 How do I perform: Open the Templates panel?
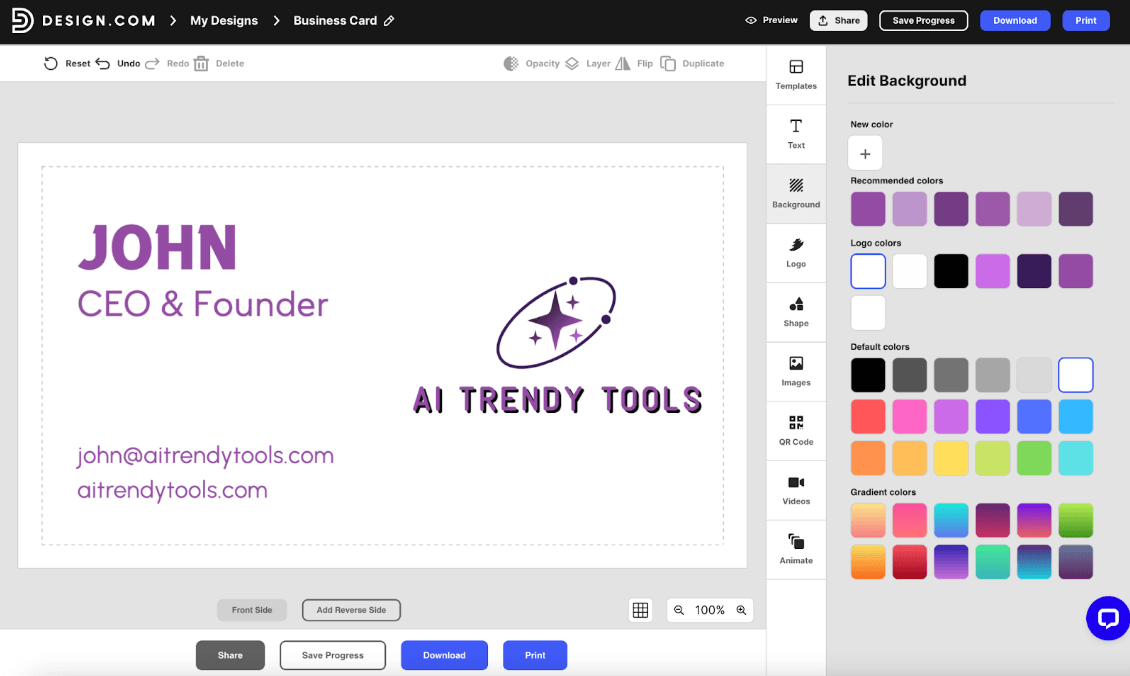796,75
